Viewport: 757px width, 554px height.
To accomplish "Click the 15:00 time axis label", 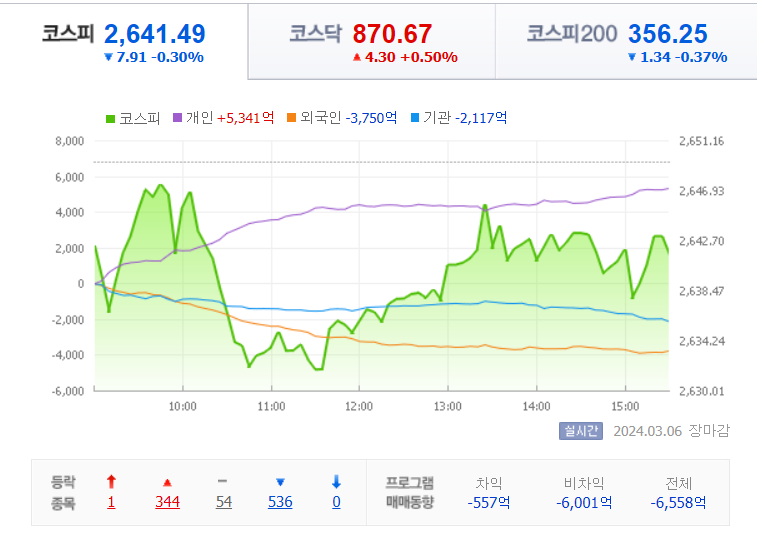I will 625,407.
